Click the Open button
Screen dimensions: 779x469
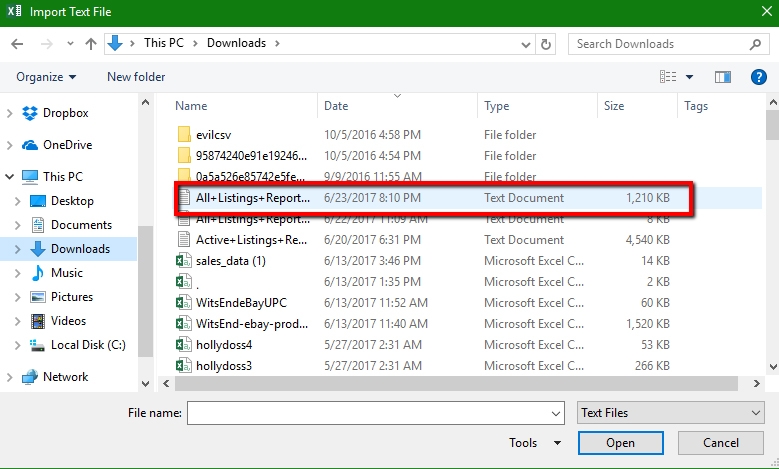pyautogui.click(x=619, y=443)
